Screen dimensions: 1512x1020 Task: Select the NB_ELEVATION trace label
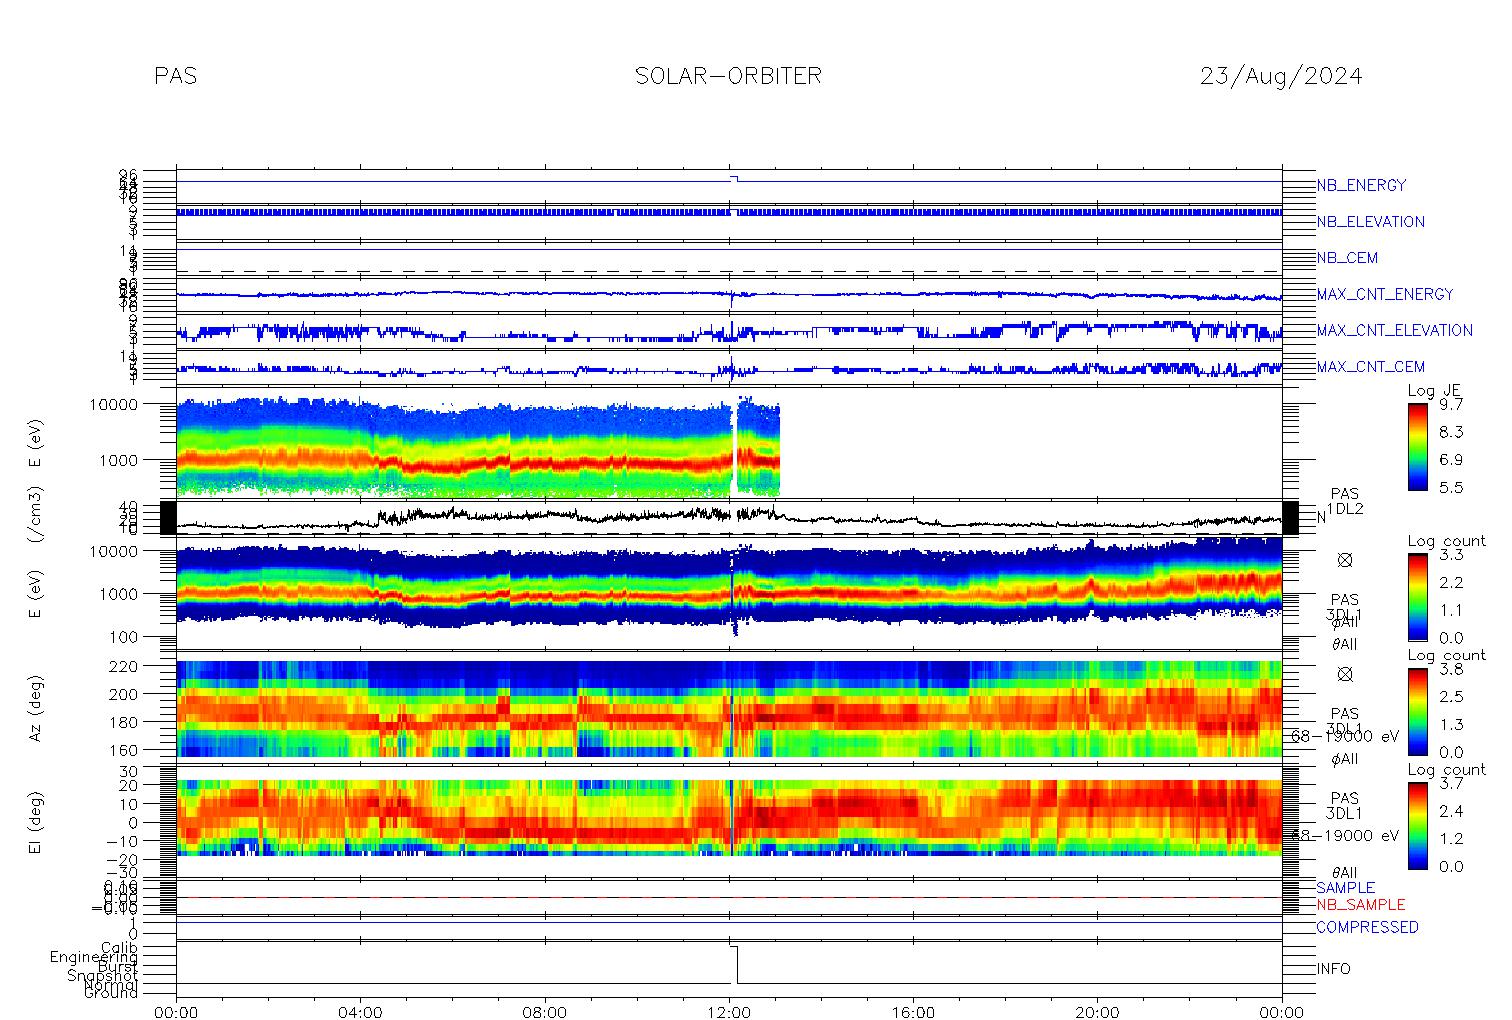pyautogui.click(x=1370, y=222)
